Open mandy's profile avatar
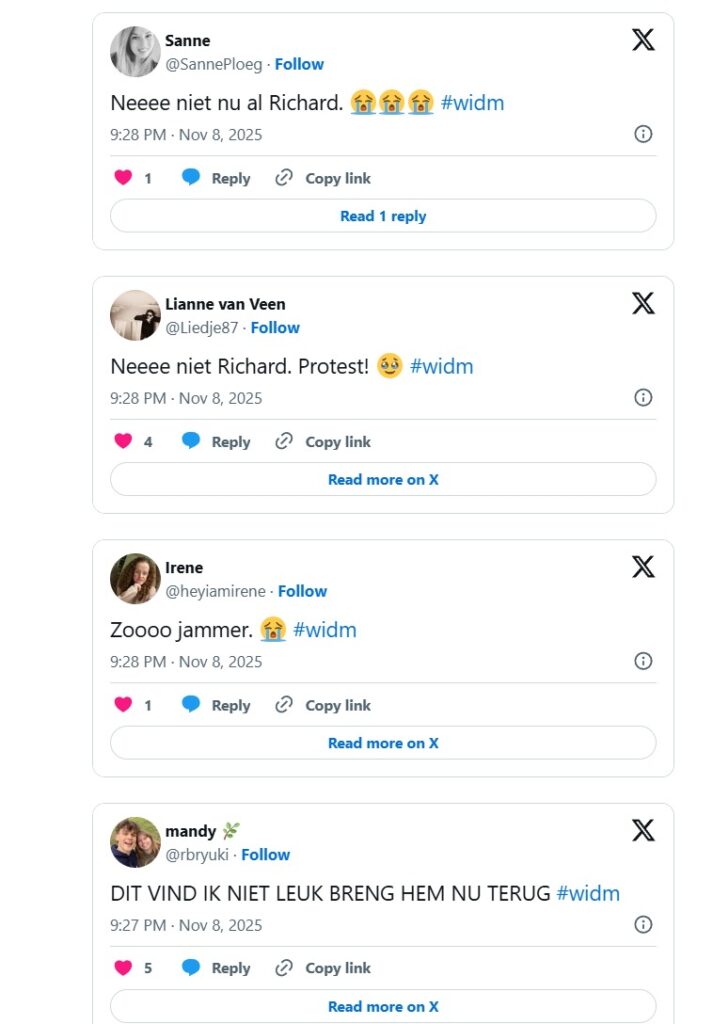 coord(135,842)
